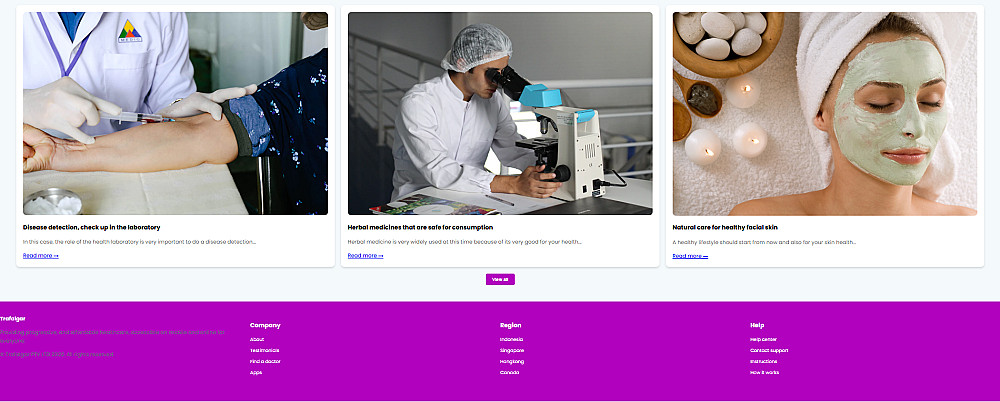1000x402 pixels.
Task: Go to About in footer
Action: 257,339
